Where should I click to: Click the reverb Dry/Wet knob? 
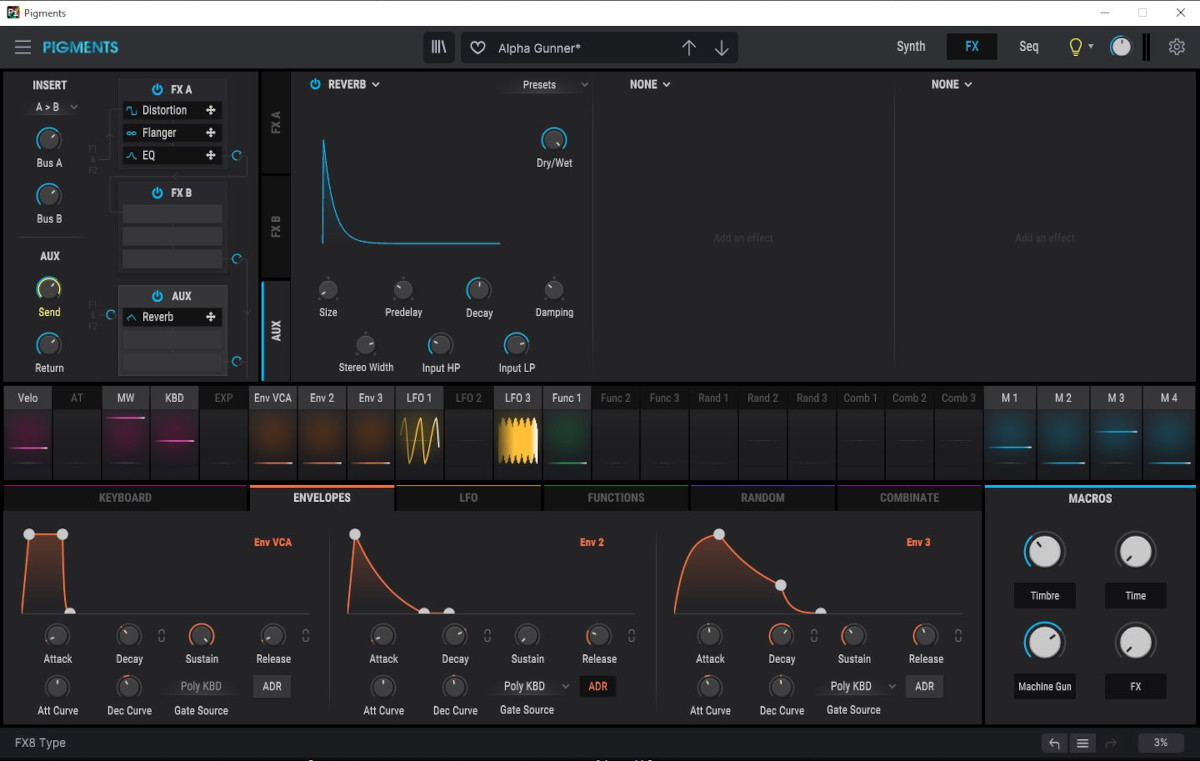coord(553,140)
